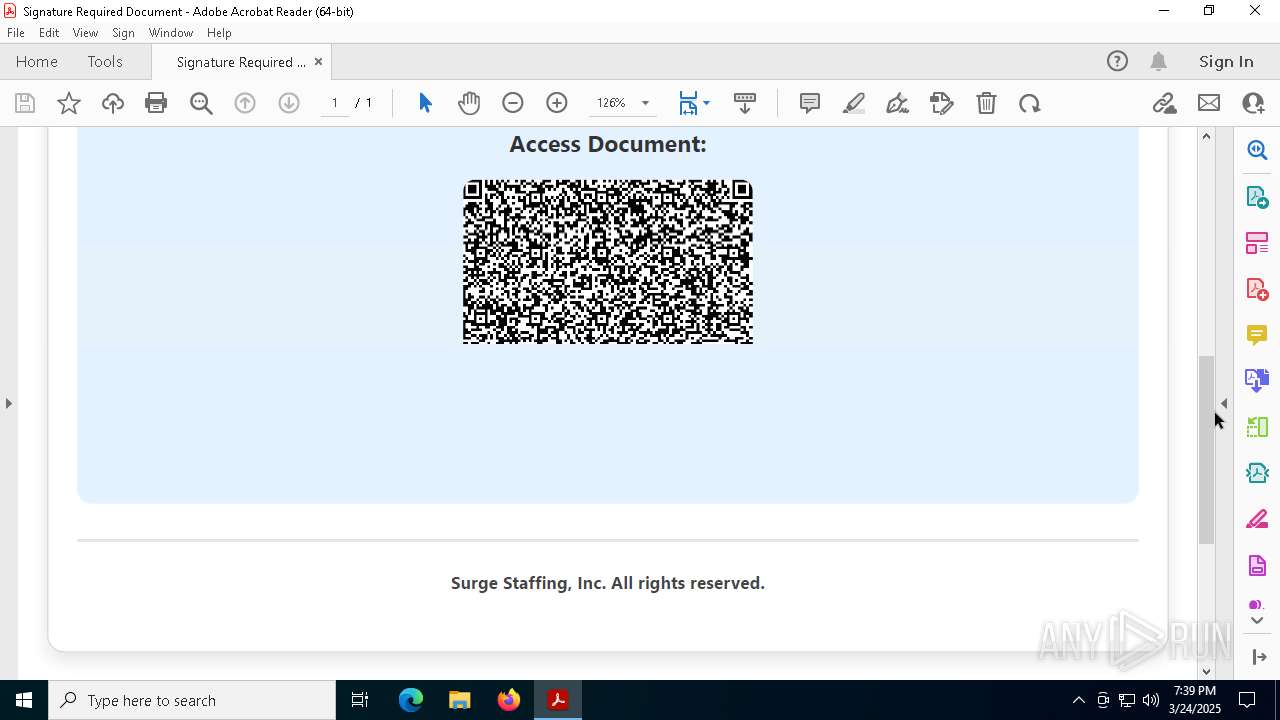Zoom in with plus icon

pos(557,103)
